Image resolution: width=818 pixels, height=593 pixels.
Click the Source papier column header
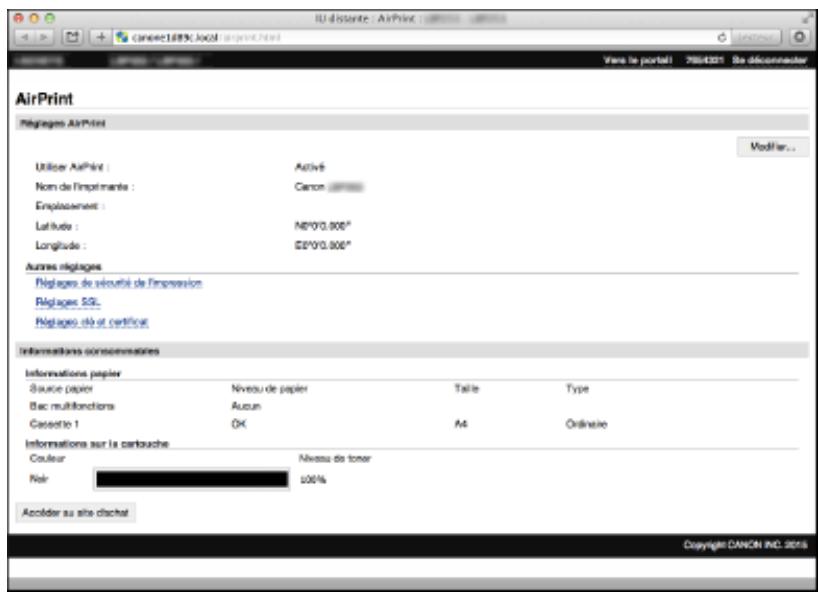tap(62, 389)
